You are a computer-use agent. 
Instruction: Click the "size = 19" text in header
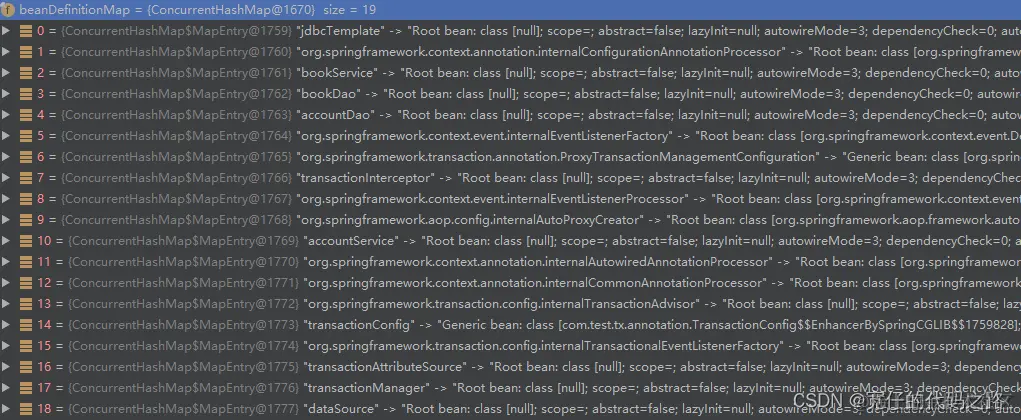(350, 10)
